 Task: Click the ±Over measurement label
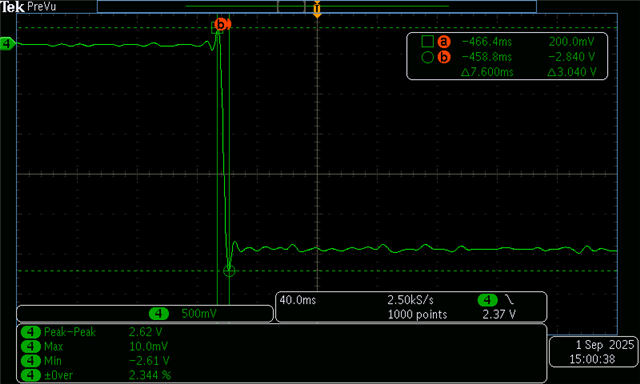tap(58, 375)
